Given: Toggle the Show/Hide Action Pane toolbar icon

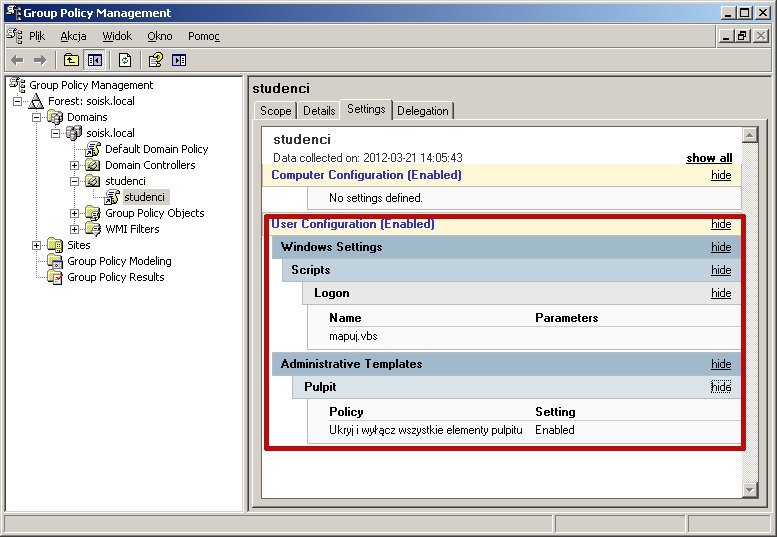Looking at the screenshot, I should tap(179, 60).
